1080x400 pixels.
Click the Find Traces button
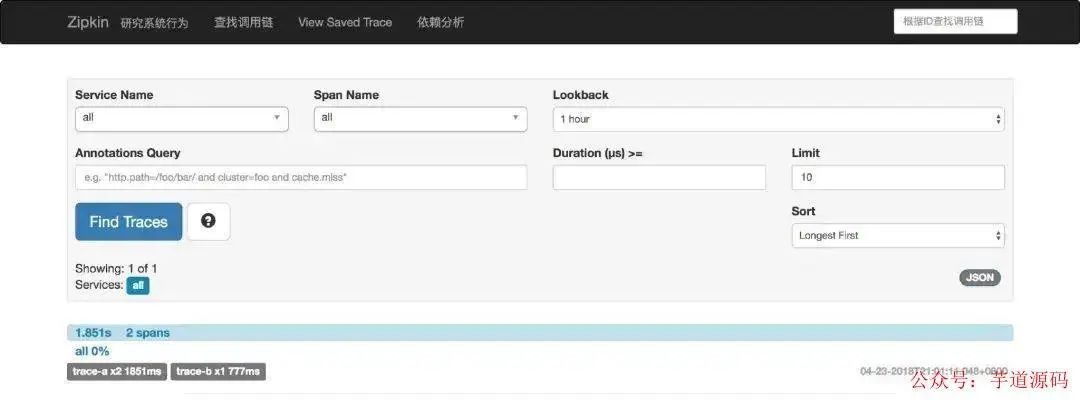pyautogui.click(x=129, y=222)
